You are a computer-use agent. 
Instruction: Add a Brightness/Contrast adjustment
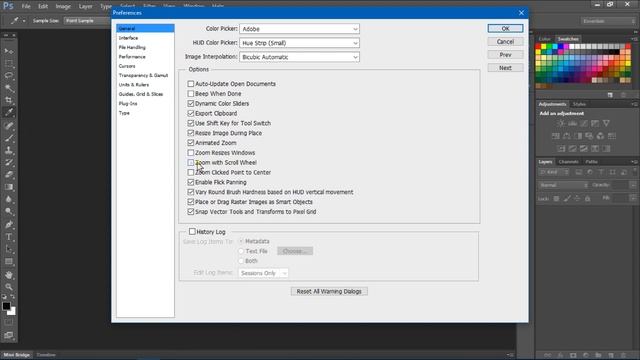click(561, 123)
